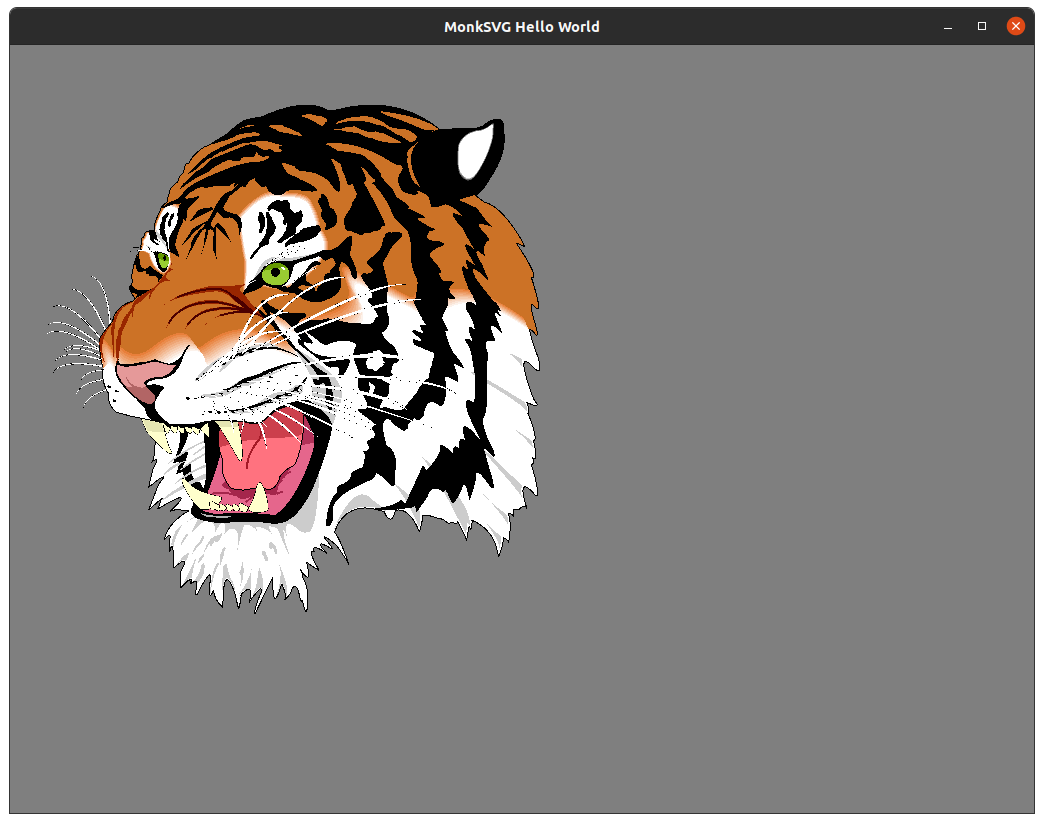Click the lower fang below the tongue
This screenshot has width=1044, height=823.
coord(259,497)
